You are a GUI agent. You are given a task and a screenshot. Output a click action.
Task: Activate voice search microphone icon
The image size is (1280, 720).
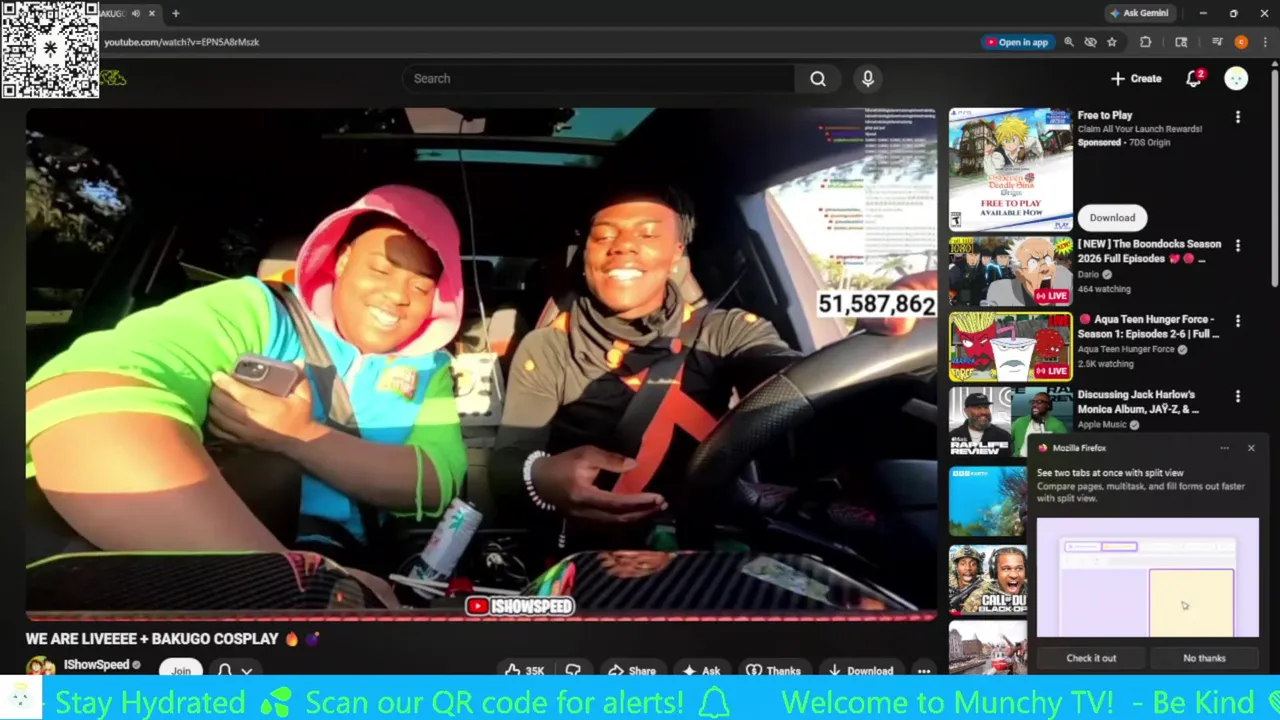pyautogui.click(x=868, y=79)
